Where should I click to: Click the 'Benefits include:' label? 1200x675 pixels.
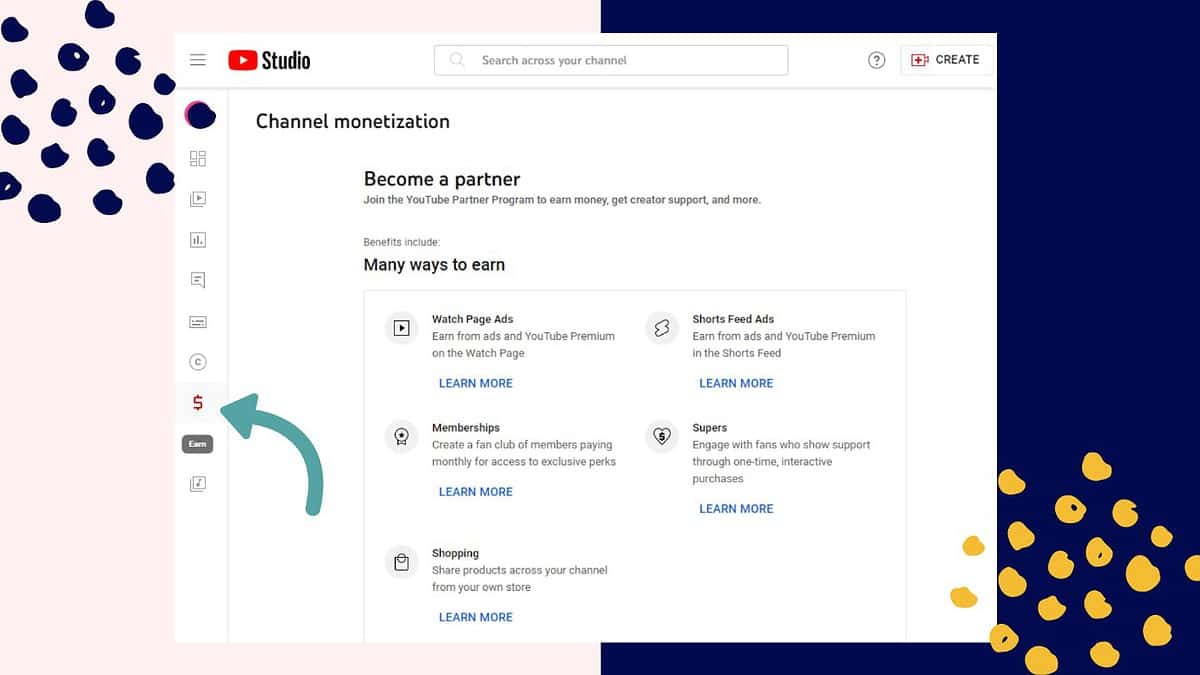point(402,242)
